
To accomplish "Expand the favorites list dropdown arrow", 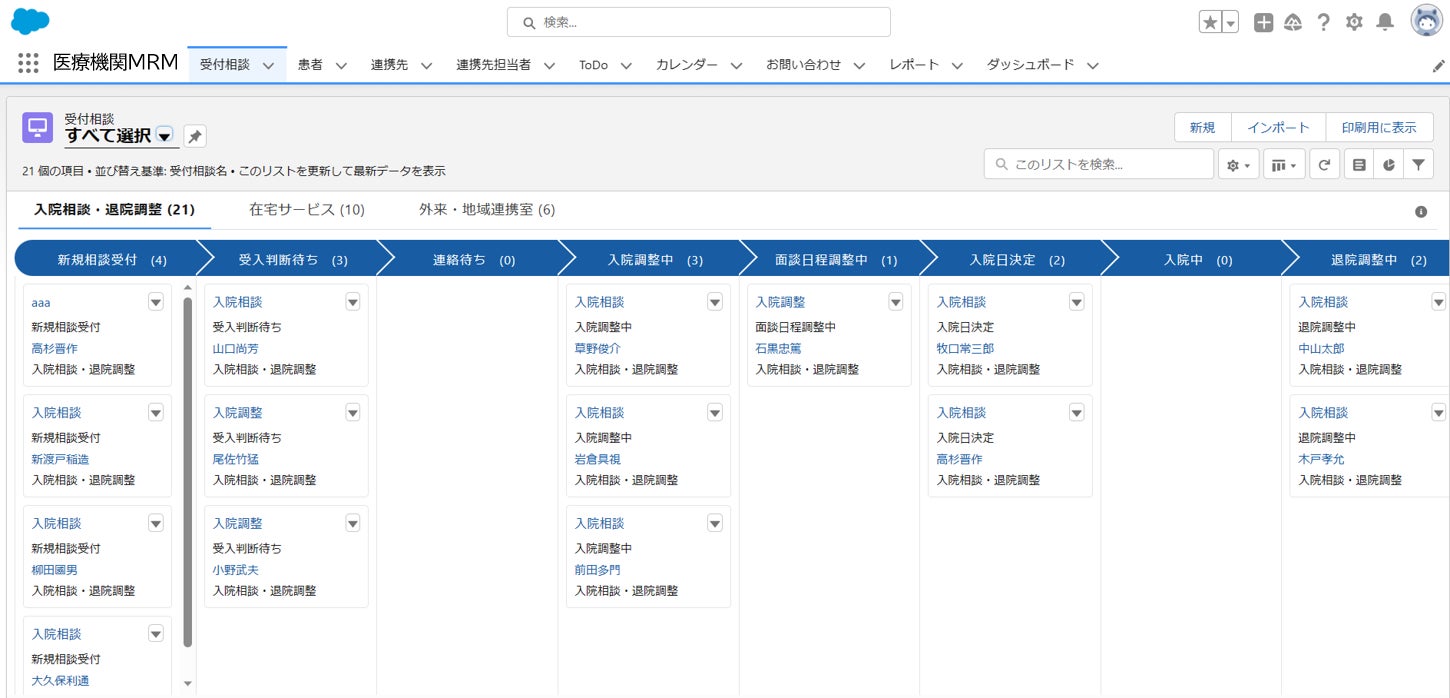I will [1231, 22].
